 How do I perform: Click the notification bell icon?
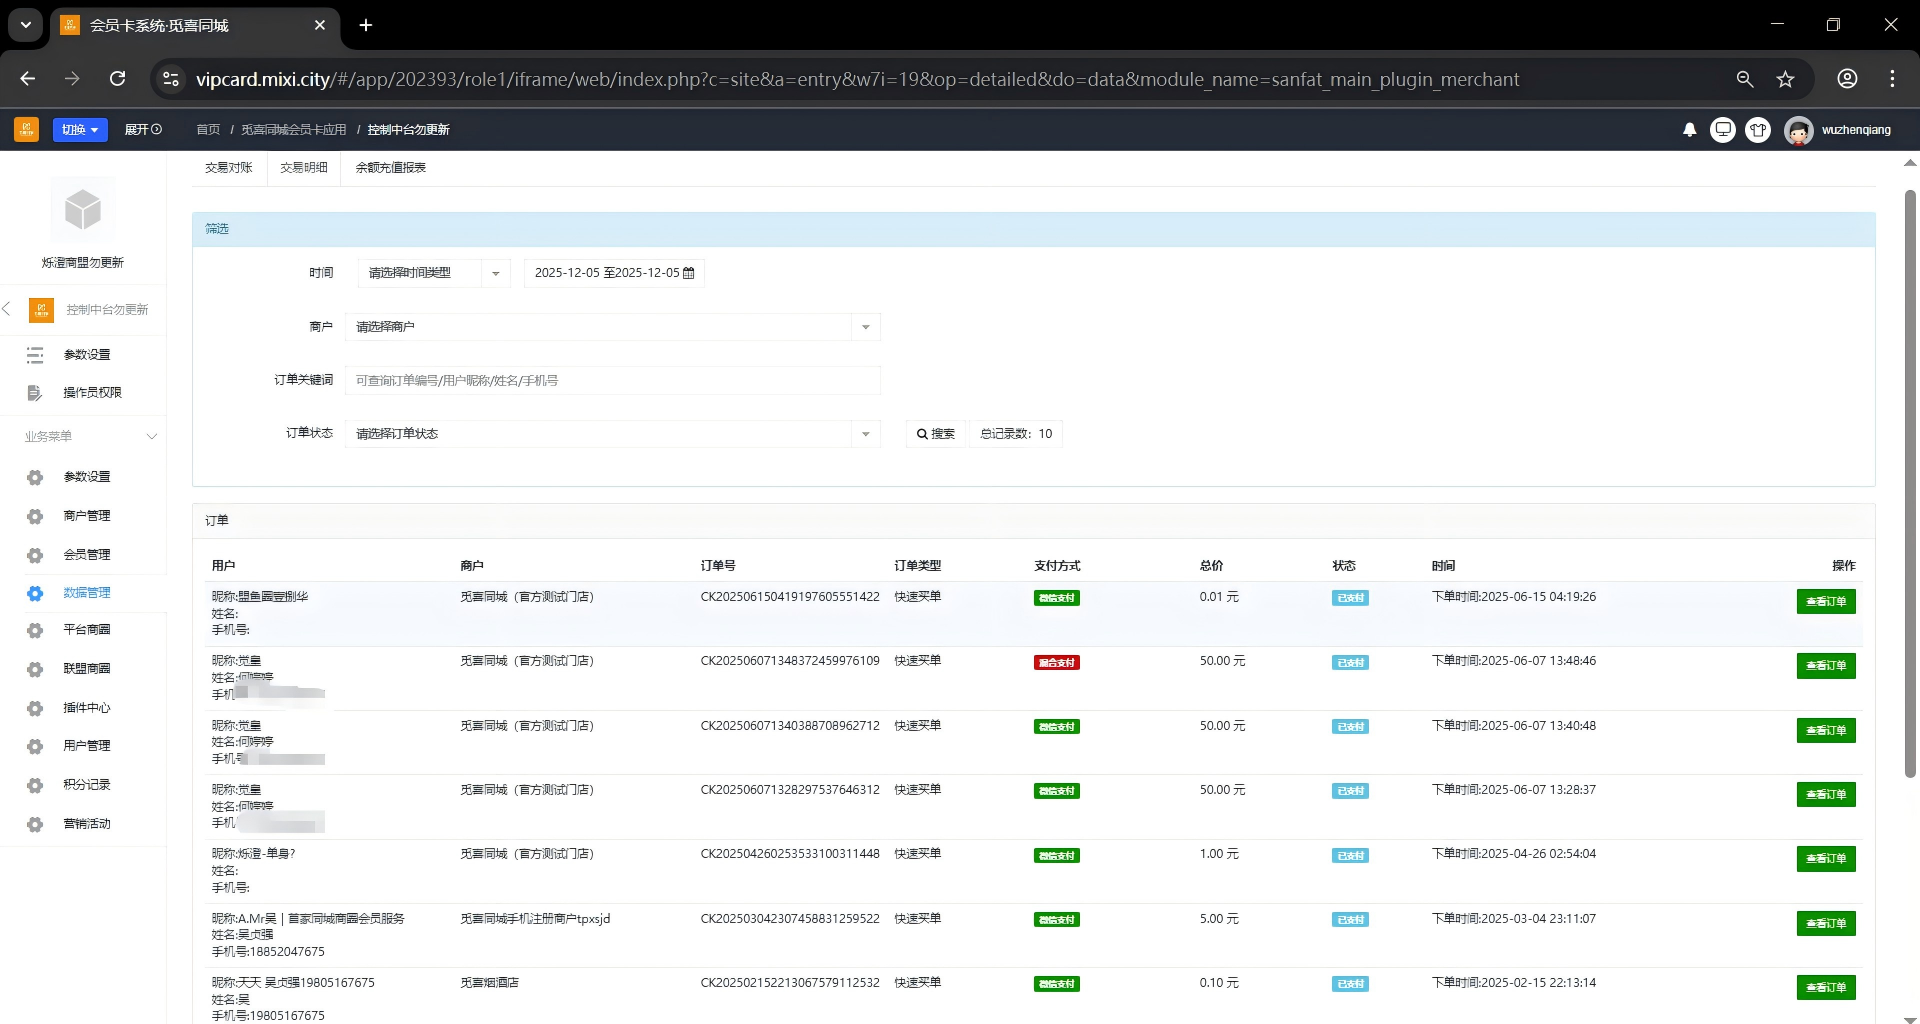1689,130
